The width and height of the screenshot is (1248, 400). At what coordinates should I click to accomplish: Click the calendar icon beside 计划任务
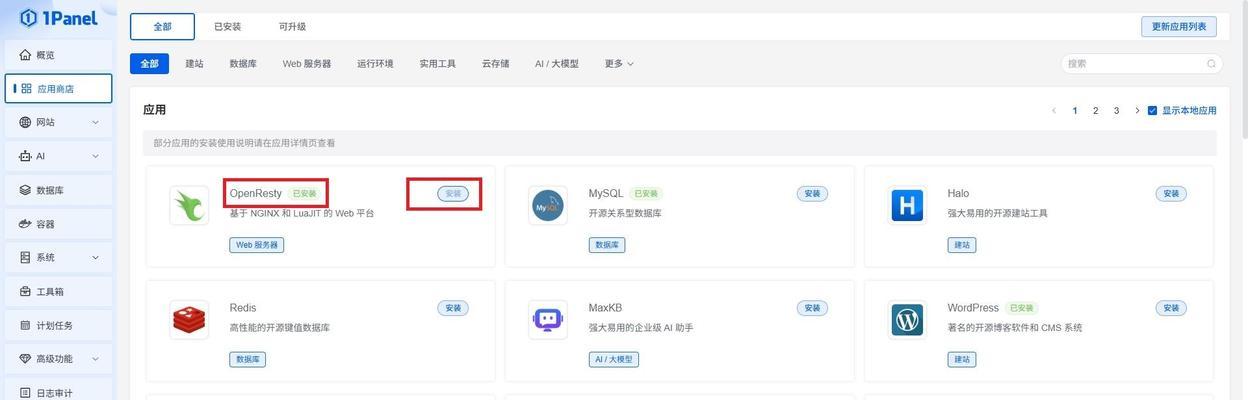[x=25, y=325]
